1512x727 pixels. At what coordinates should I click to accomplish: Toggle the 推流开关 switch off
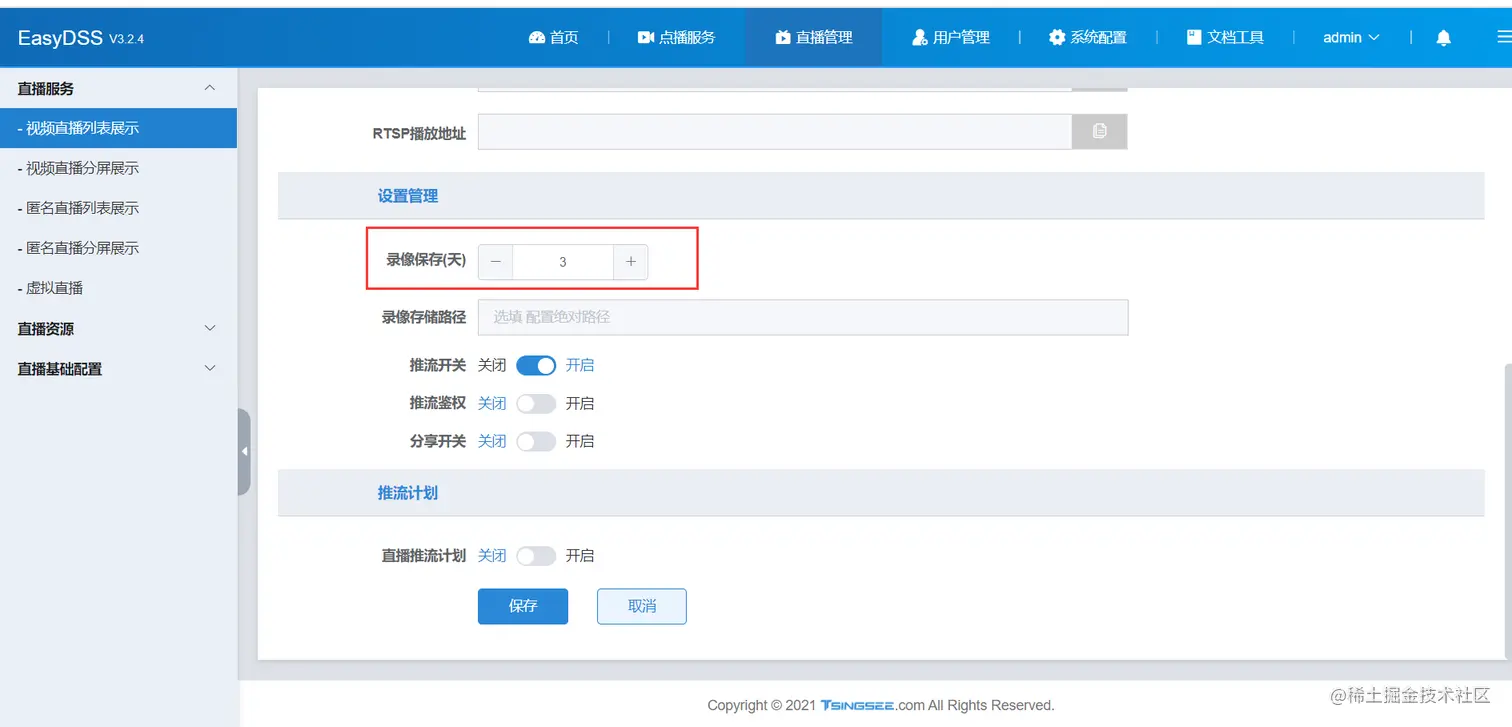(536, 366)
